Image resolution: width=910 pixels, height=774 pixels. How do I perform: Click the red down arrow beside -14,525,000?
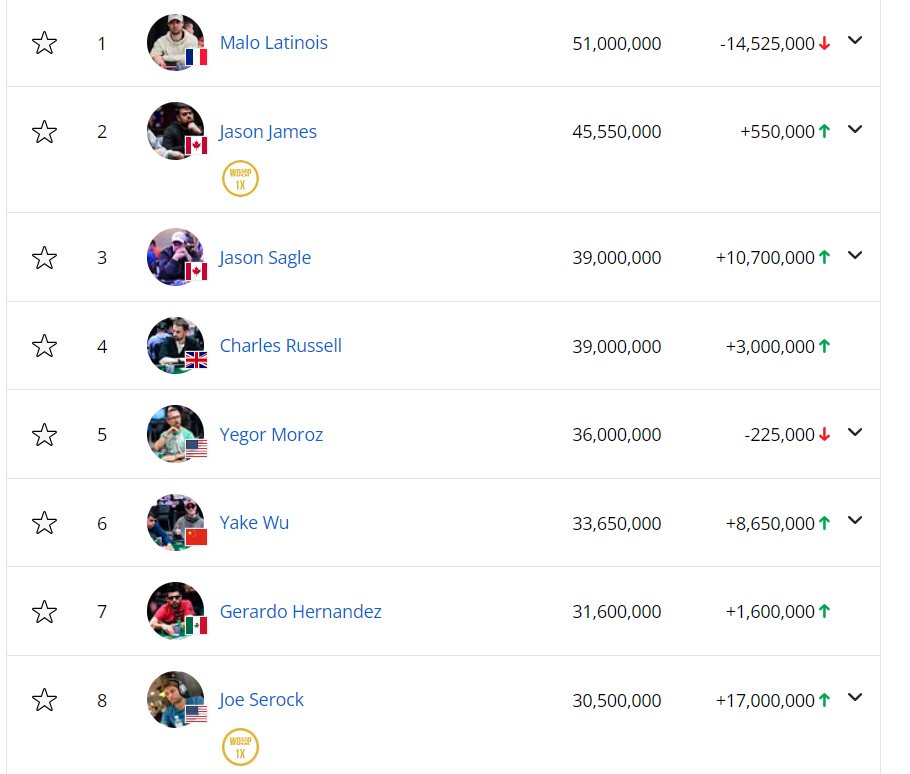pos(825,44)
